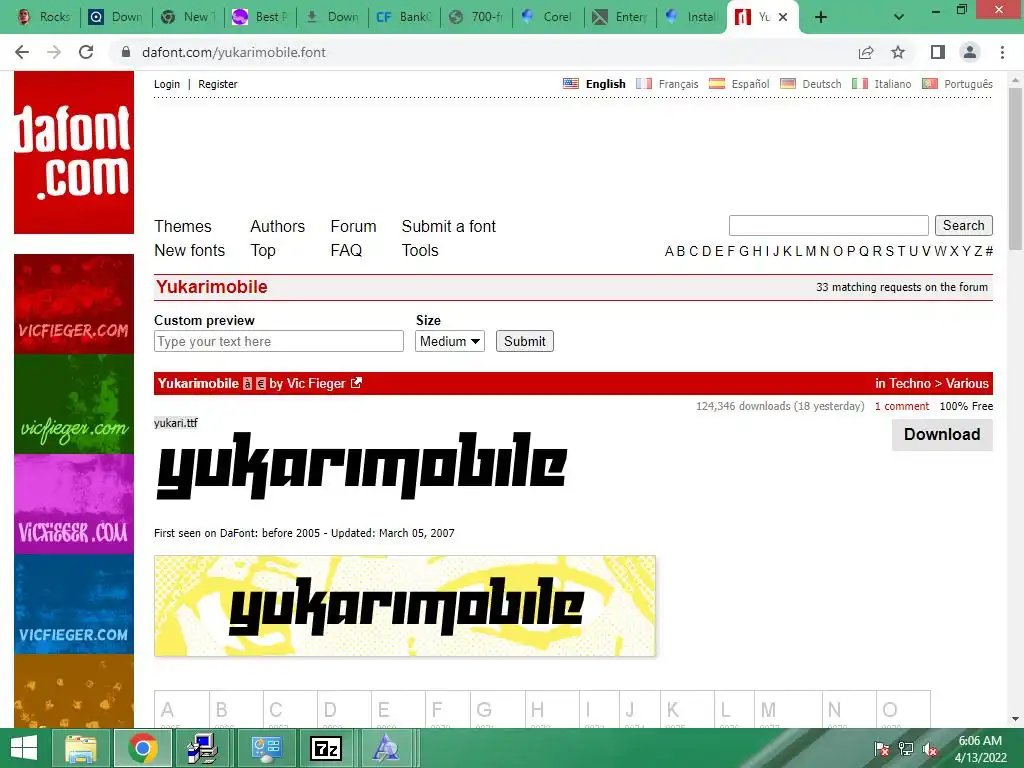The height and width of the screenshot is (768, 1024).
Task: Go back to the previous page
Action: pos(22,52)
